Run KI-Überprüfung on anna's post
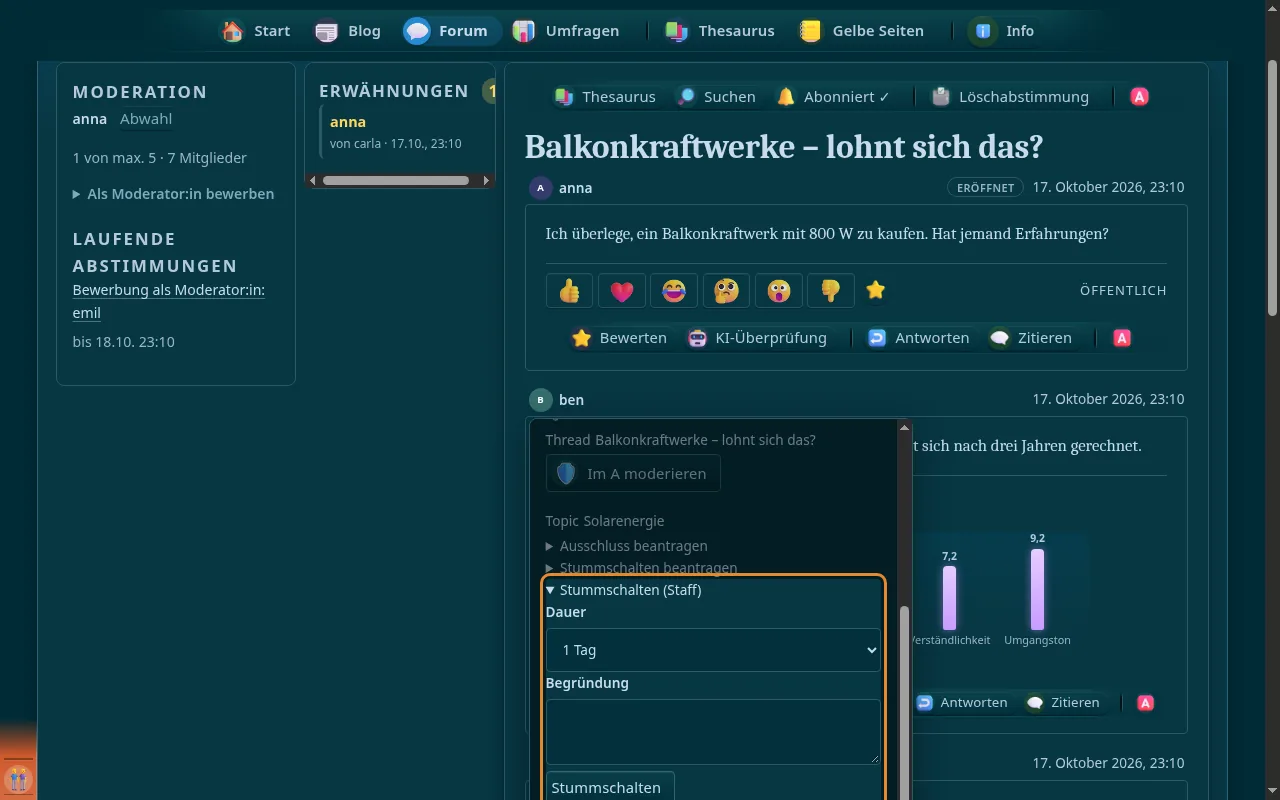 click(757, 338)
